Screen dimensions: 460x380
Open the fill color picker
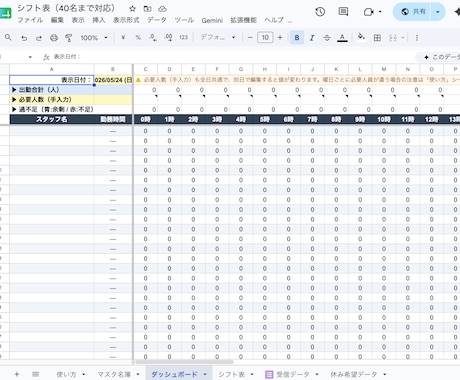[361, 37]
